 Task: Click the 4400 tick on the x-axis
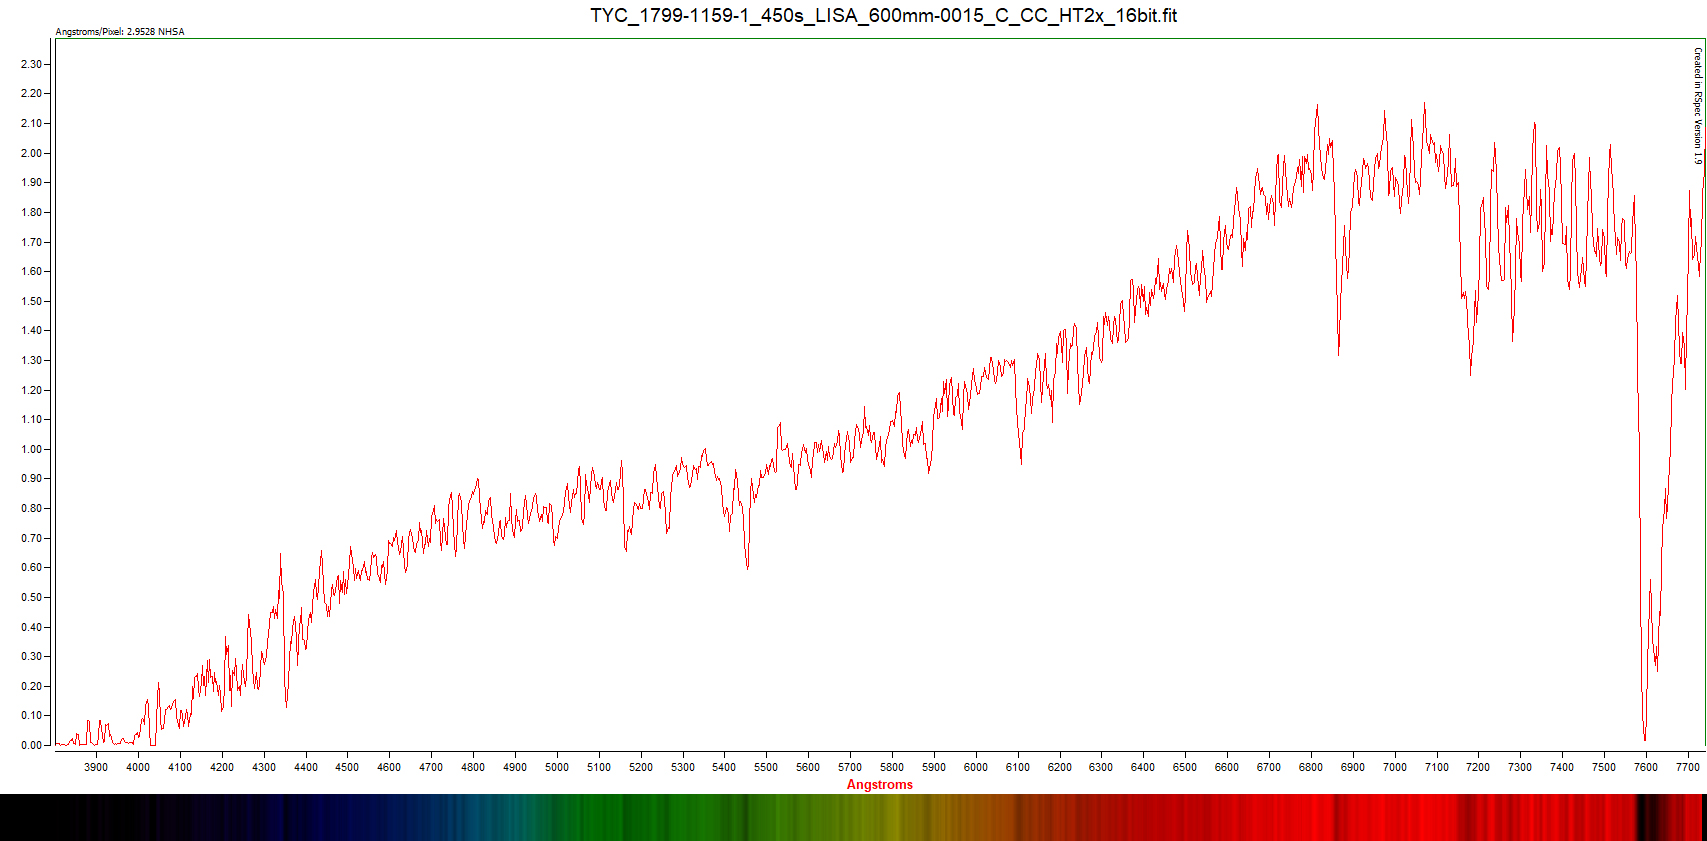click(305, 767)
